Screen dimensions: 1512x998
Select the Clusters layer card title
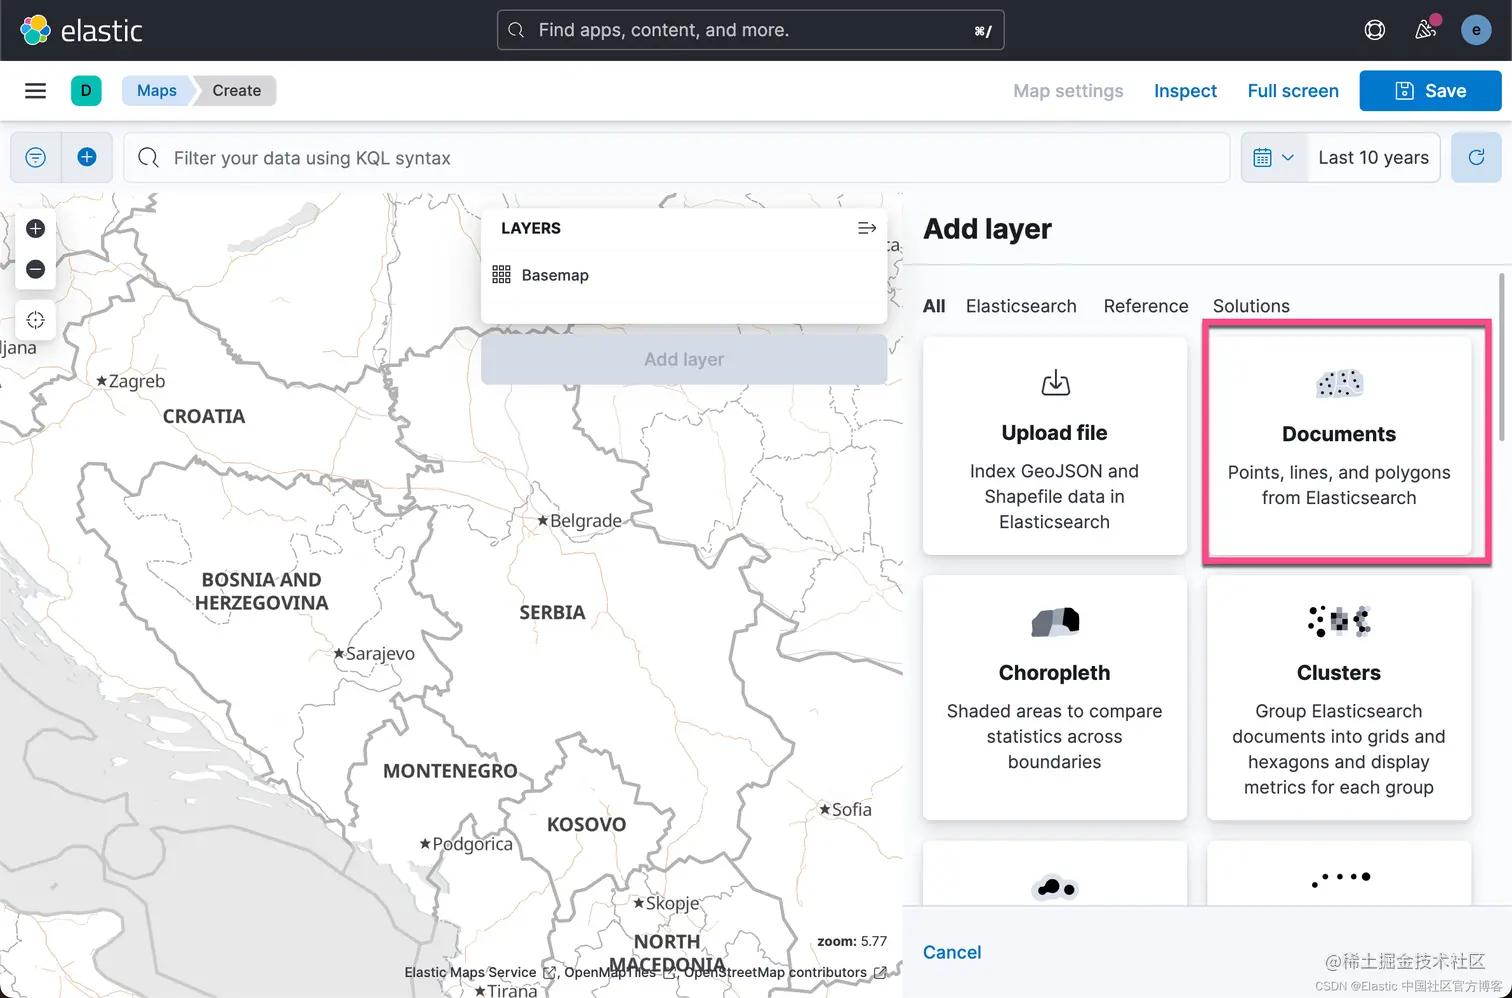click(1339, 673)
